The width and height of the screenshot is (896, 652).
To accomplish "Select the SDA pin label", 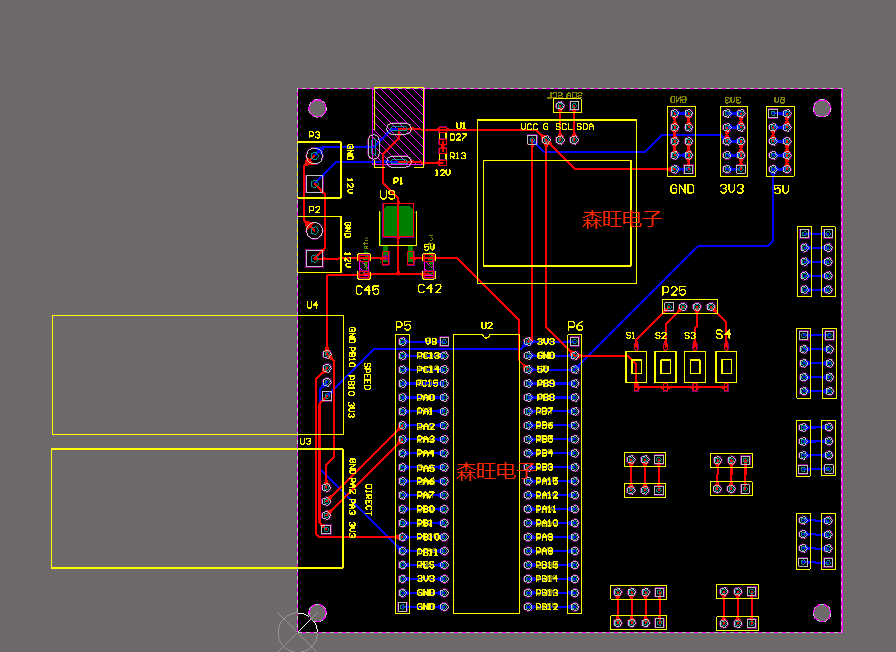I will tap(585, 127).
